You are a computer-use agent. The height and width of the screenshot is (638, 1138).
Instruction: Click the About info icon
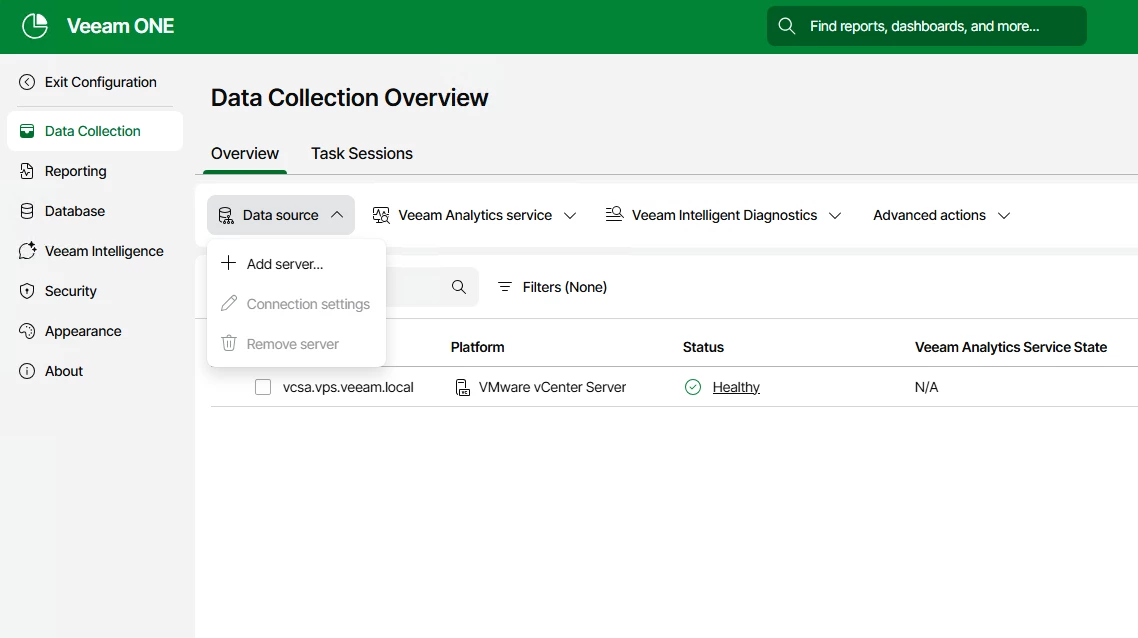pyautogui.click(x=27, y=371)
